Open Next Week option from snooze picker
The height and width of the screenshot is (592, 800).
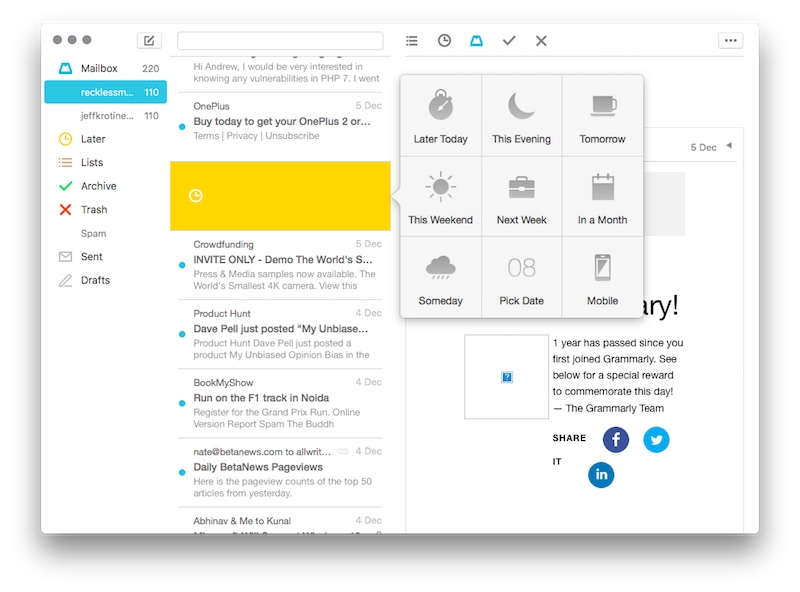[x=521, y=197]
